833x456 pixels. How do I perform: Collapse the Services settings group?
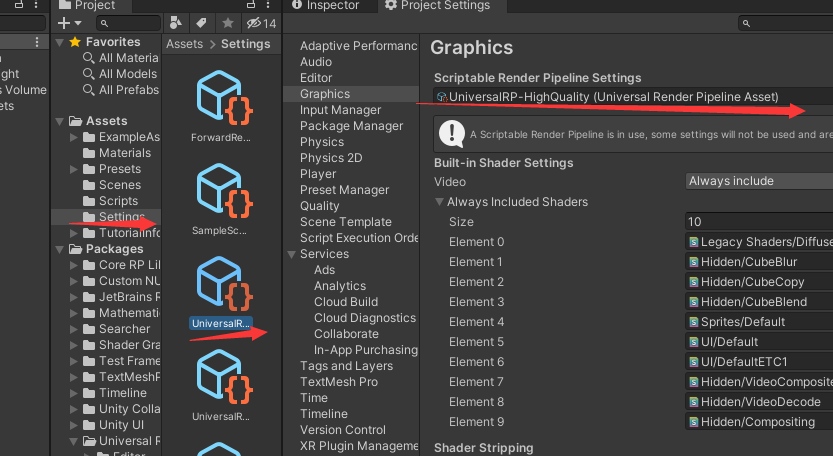coord(291,254)
